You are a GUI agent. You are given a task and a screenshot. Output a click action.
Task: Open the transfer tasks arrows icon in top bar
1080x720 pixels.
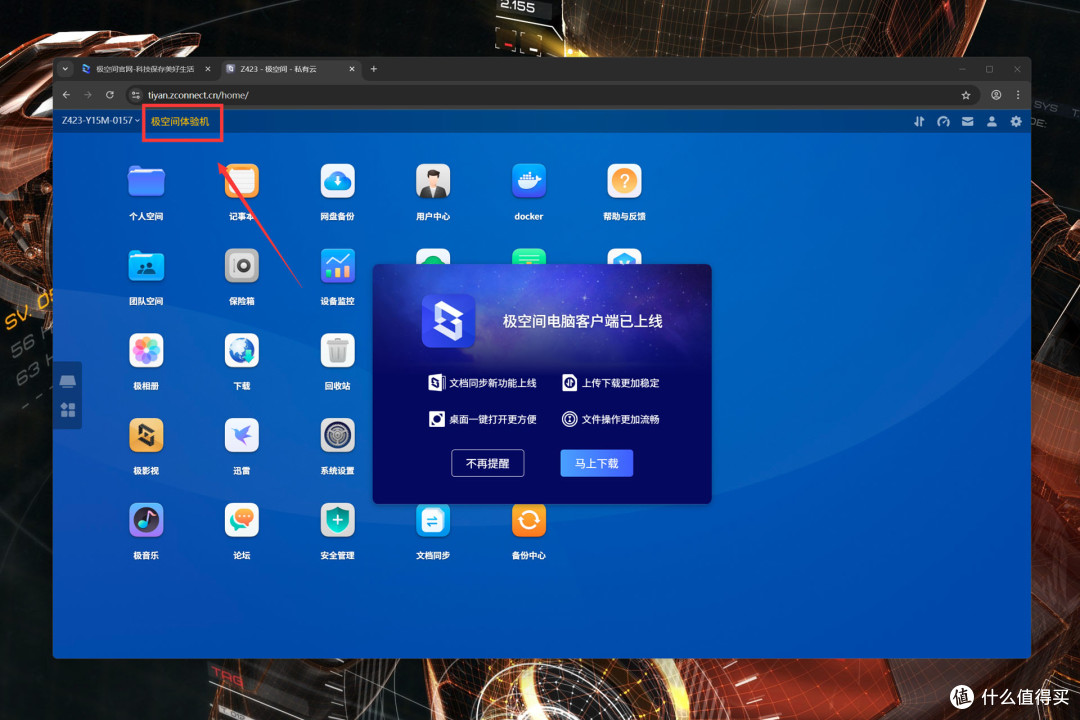coord(919,121)
